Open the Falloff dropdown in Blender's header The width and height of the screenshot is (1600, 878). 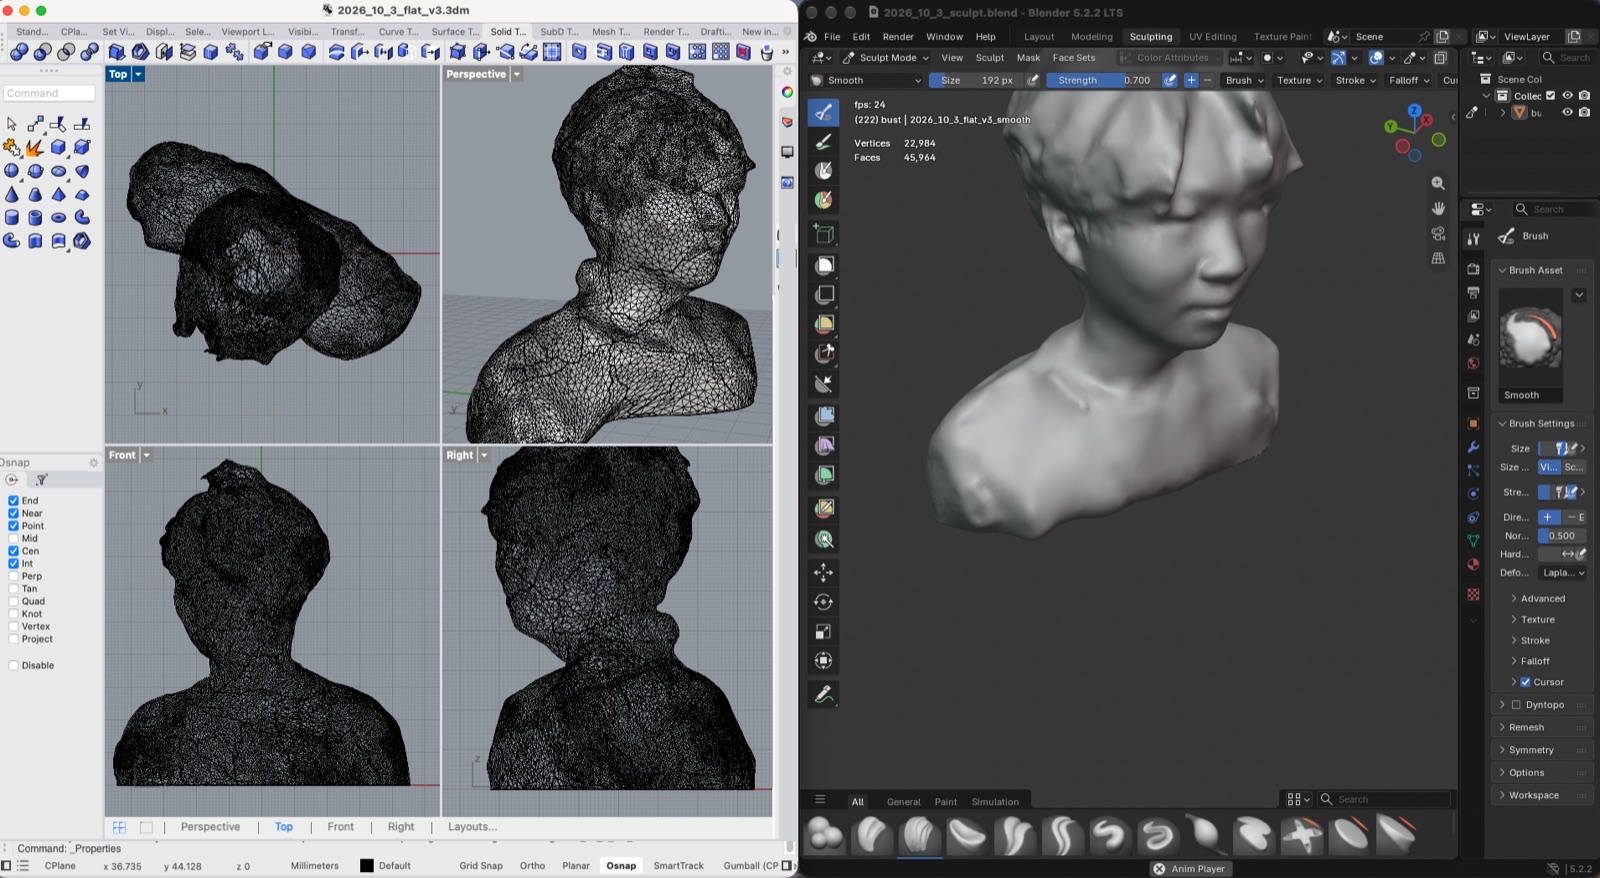coord(1407,80)
